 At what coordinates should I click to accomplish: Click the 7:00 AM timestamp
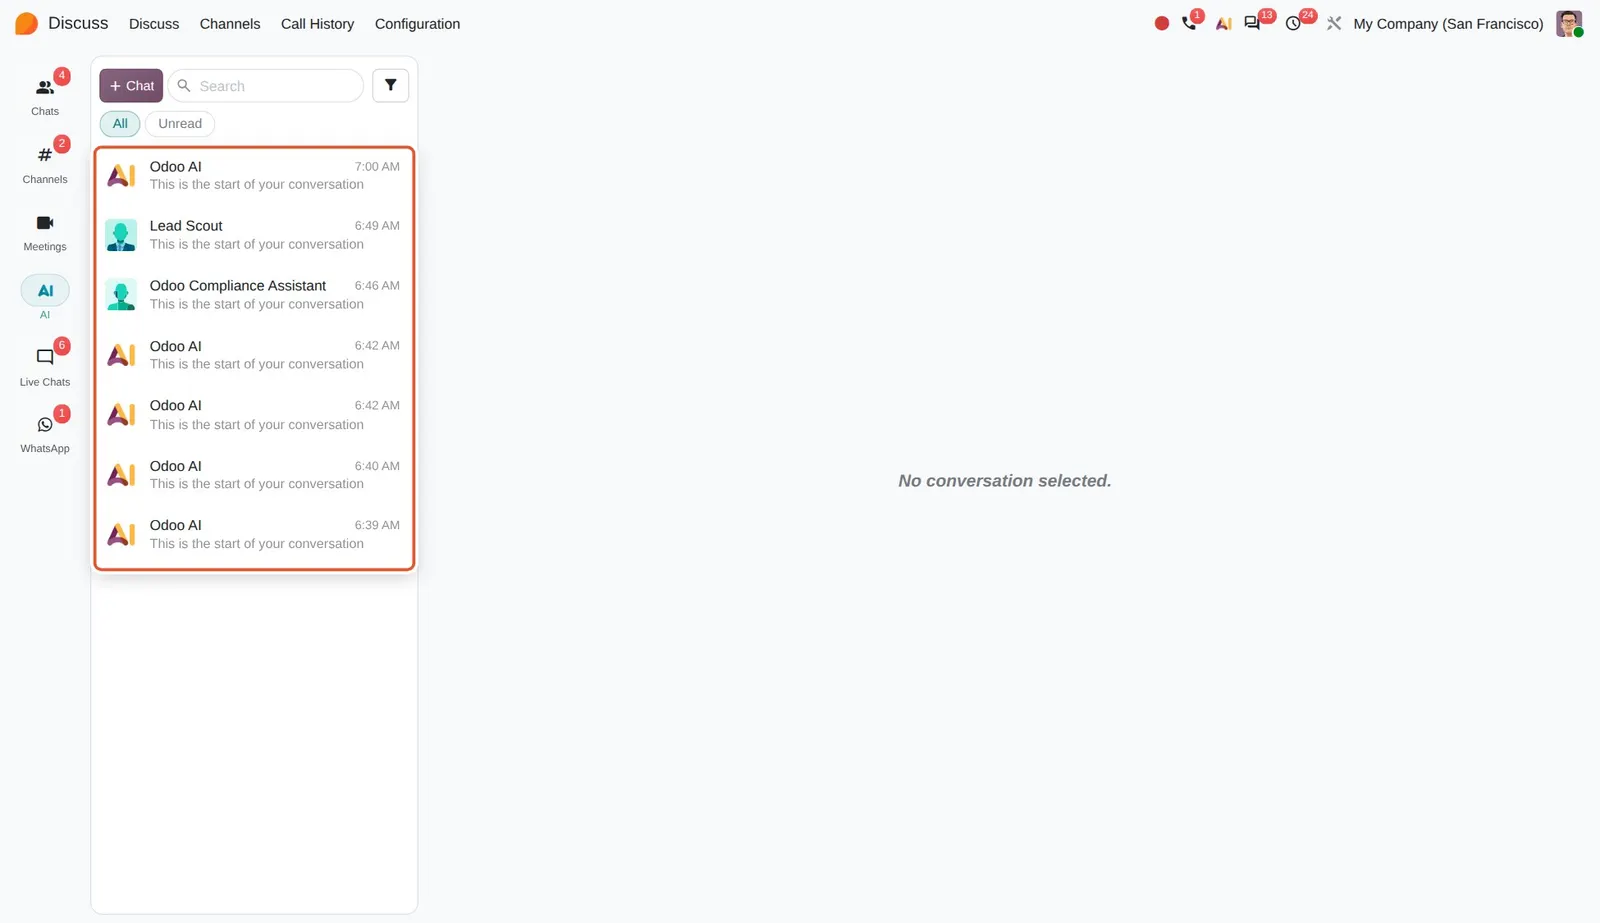377,167
